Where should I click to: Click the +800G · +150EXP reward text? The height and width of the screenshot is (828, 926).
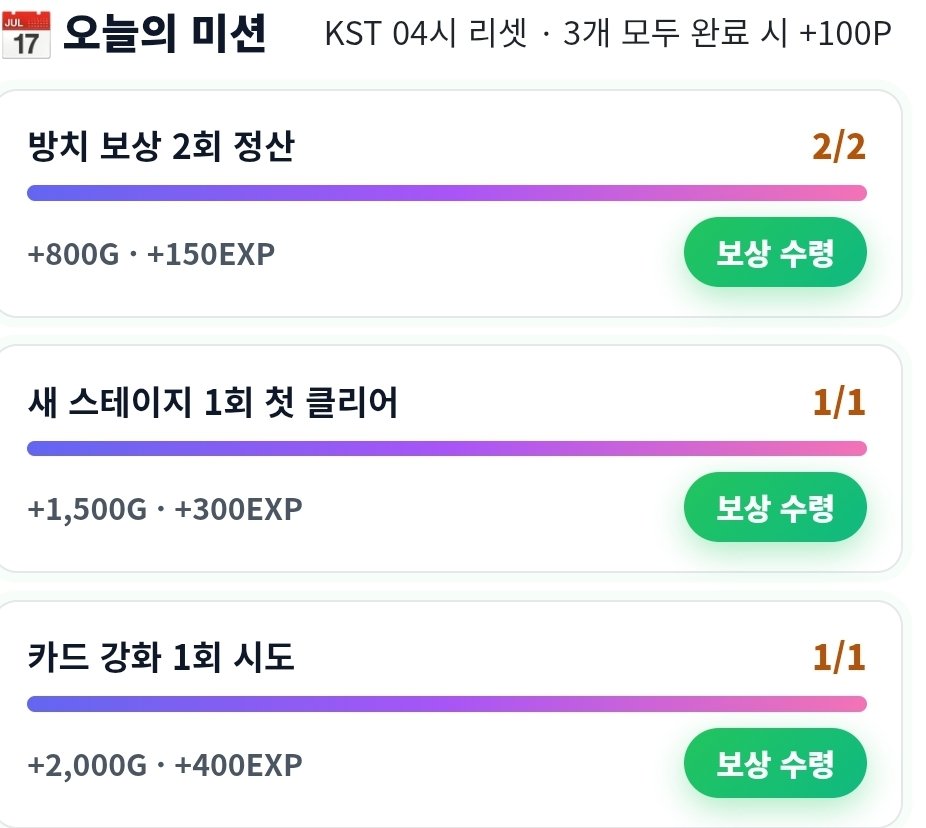pyautogui.click(x=151, y=255)
